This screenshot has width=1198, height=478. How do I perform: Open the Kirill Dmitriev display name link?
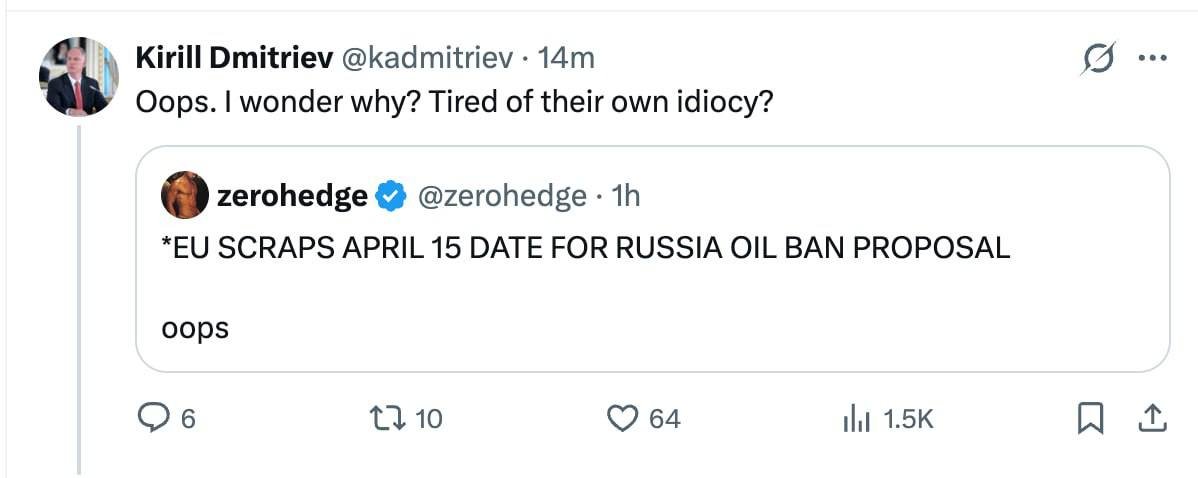point(235,59)
